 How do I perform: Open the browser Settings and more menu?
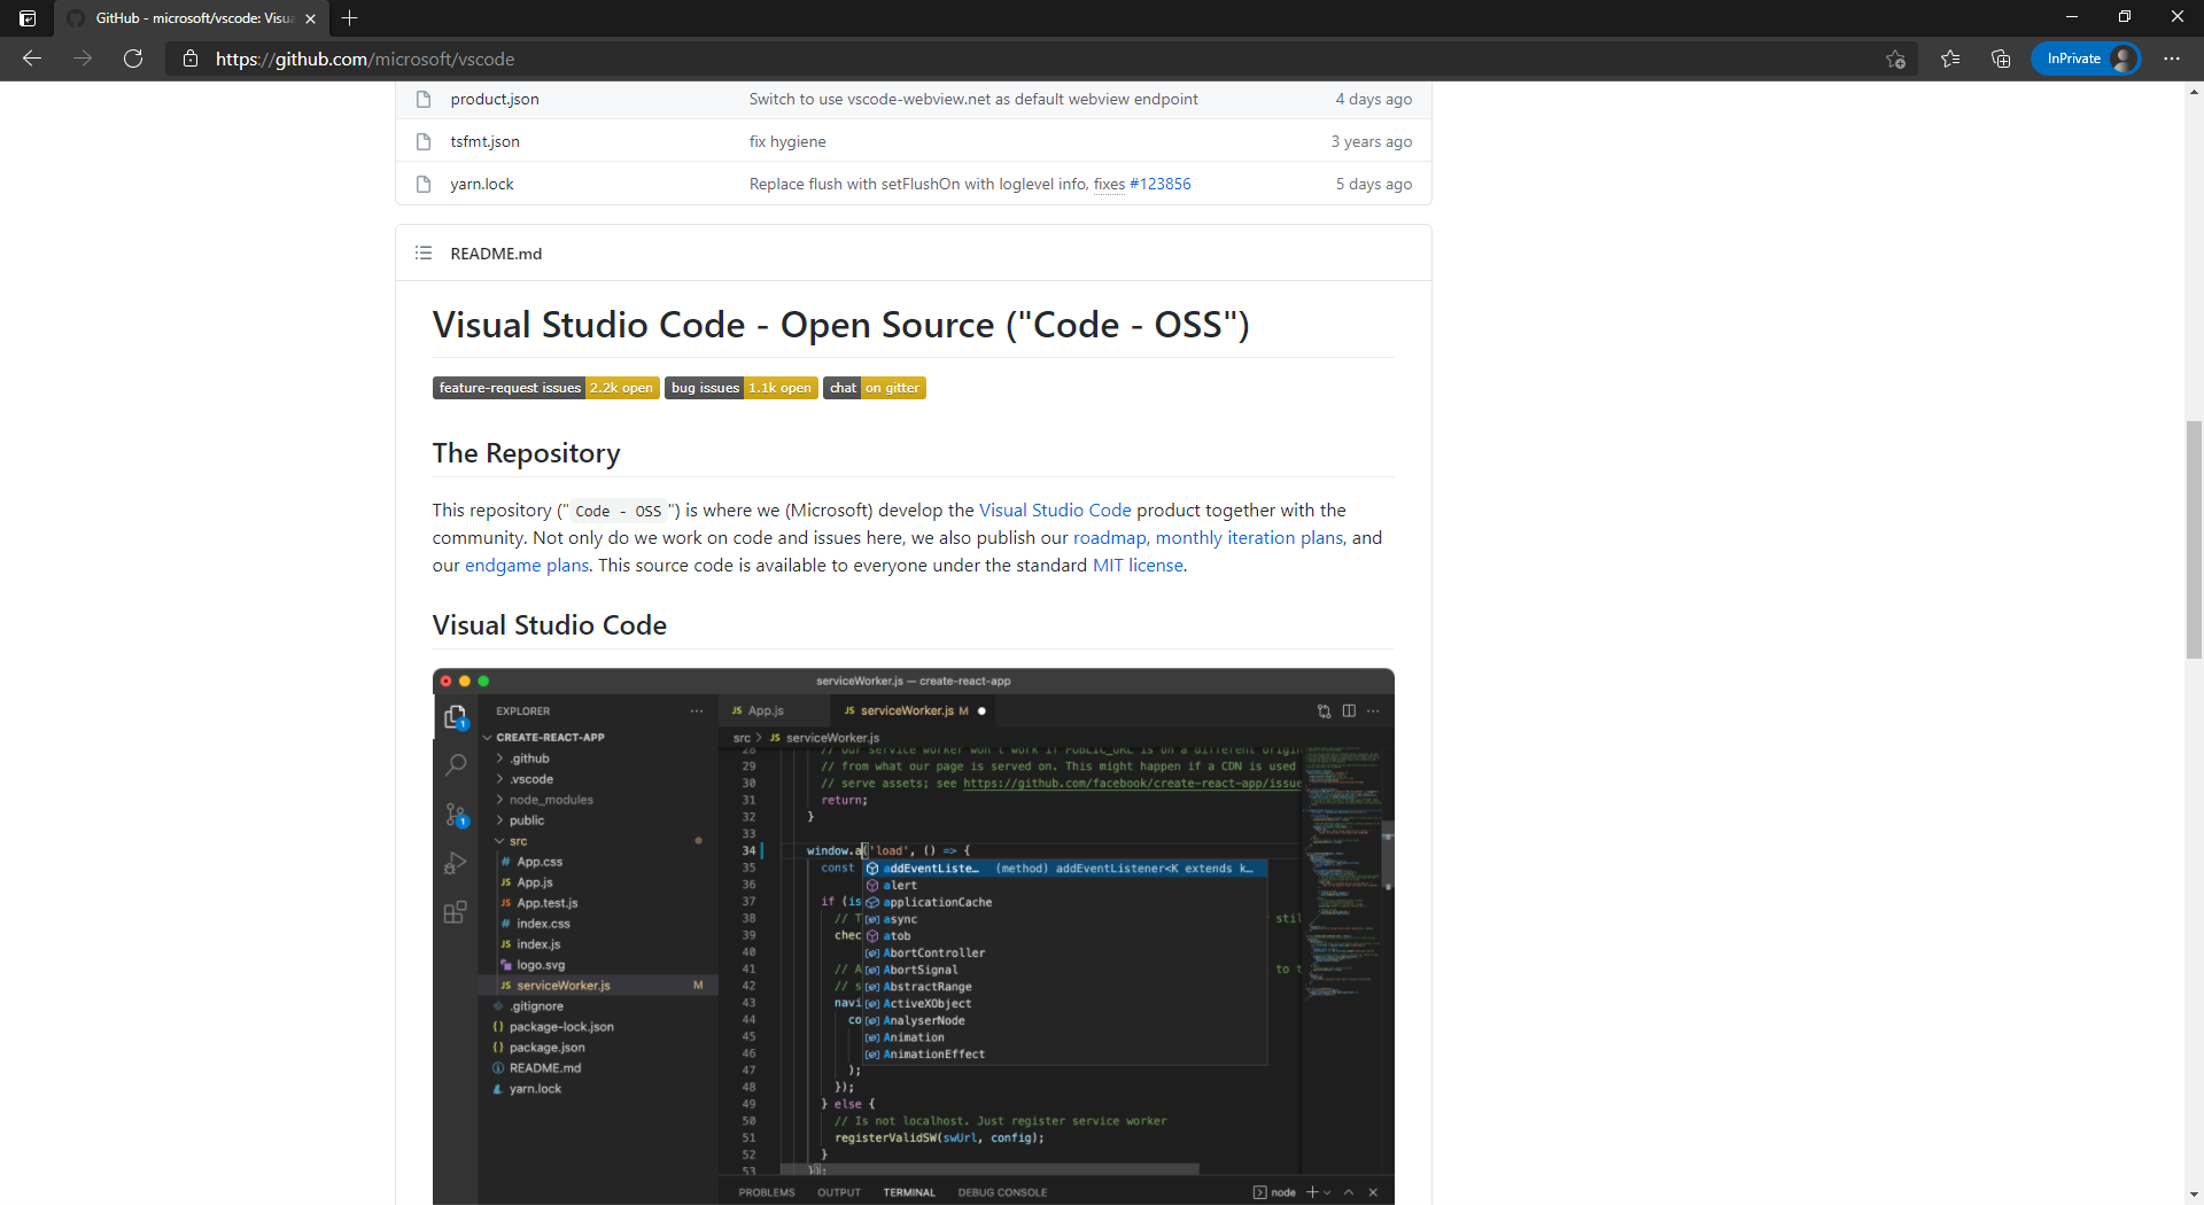2171,59
